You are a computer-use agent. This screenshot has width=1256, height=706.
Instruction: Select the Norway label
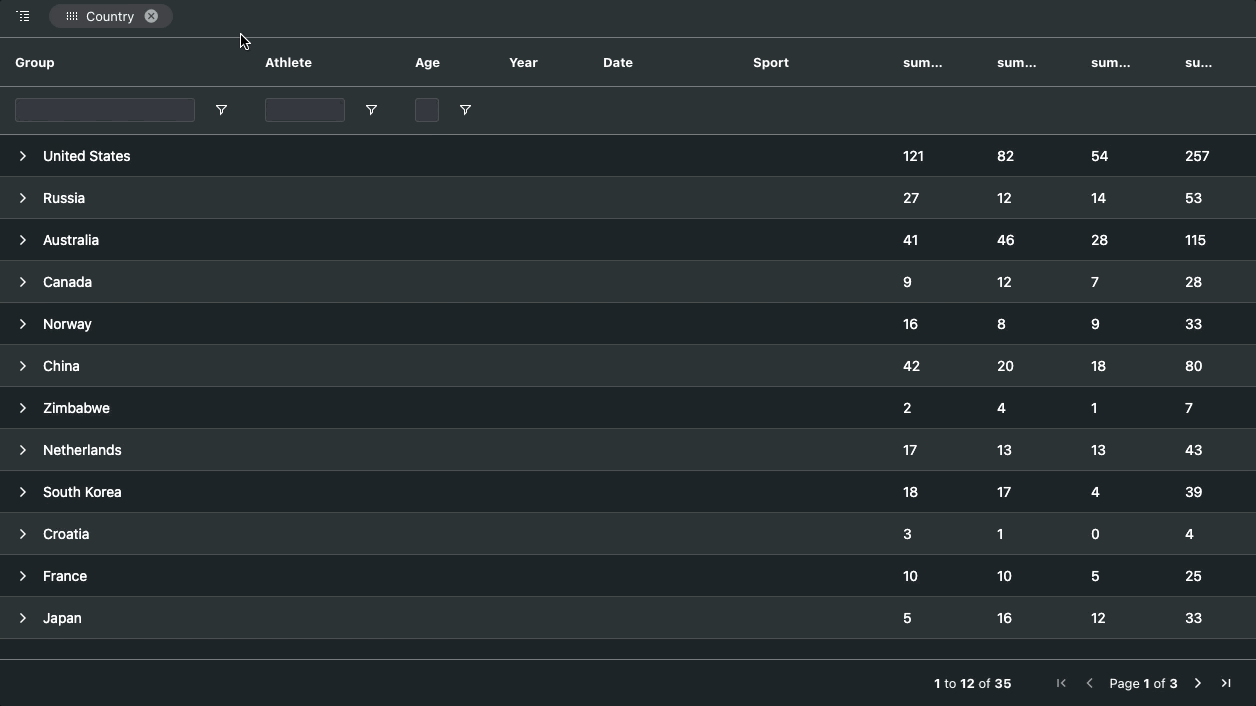click(67, 324)
